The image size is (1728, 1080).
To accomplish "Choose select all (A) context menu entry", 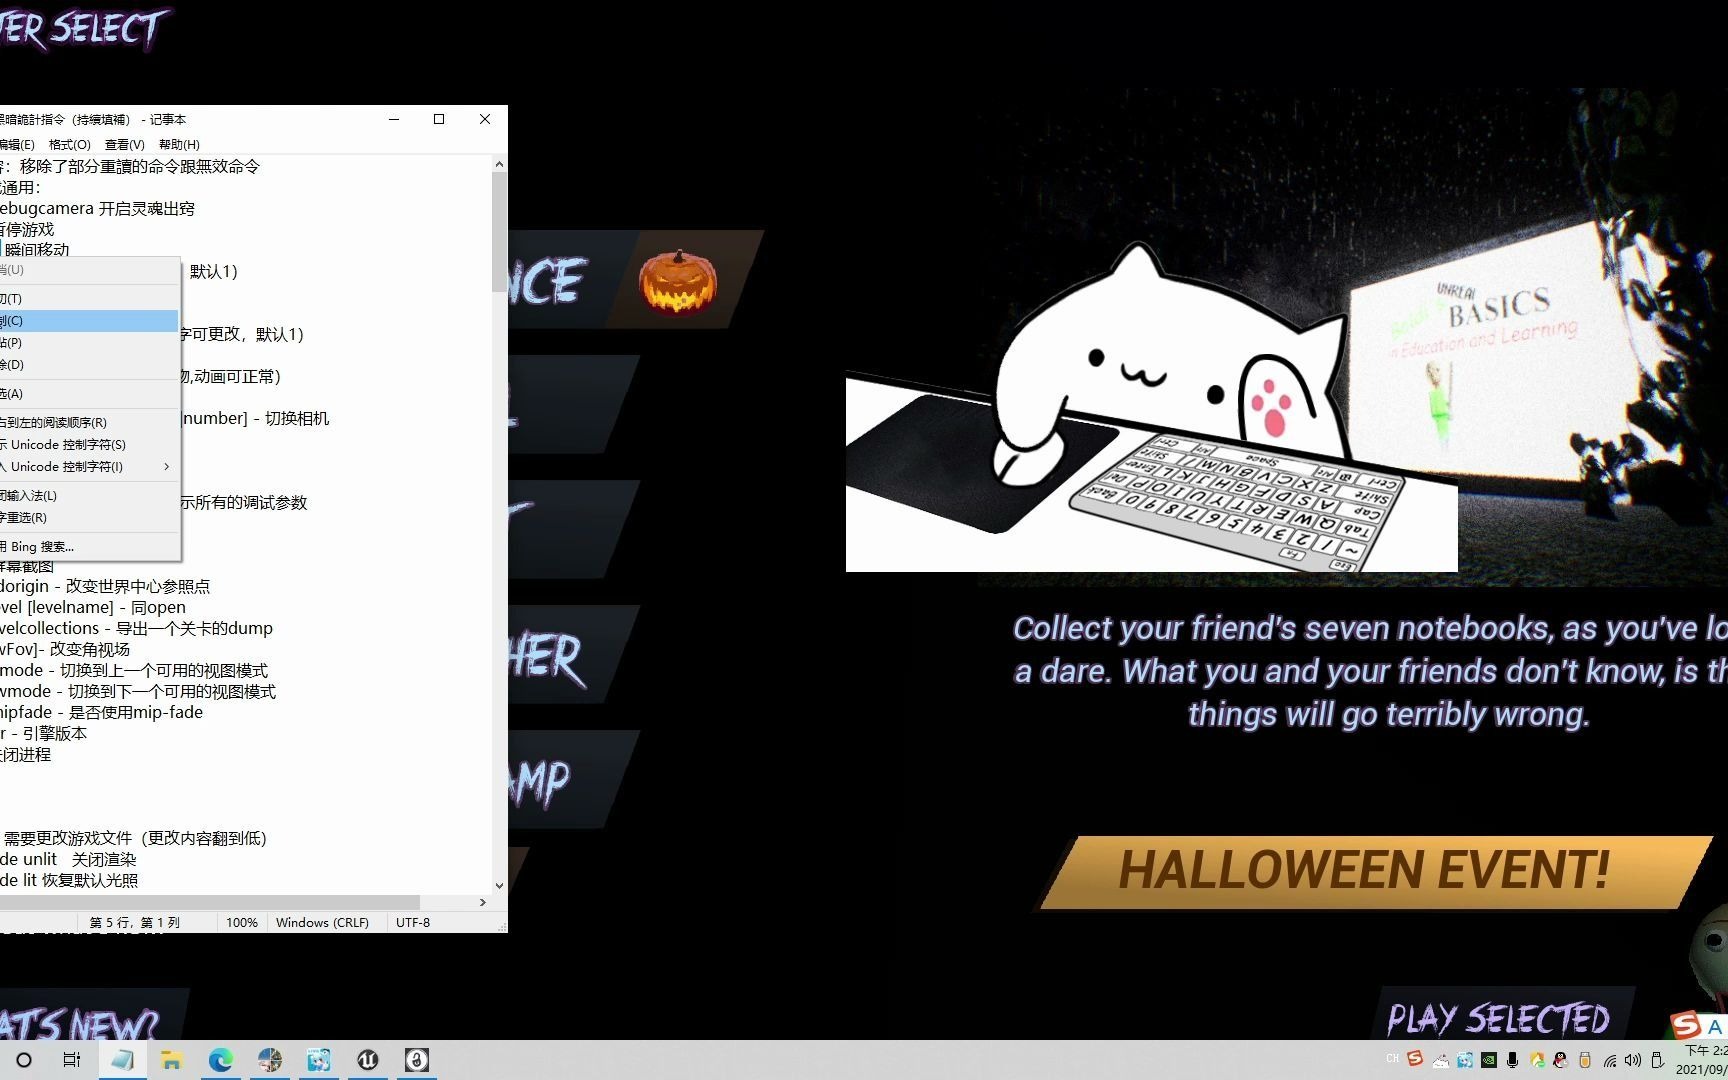I will pos(89,393).
